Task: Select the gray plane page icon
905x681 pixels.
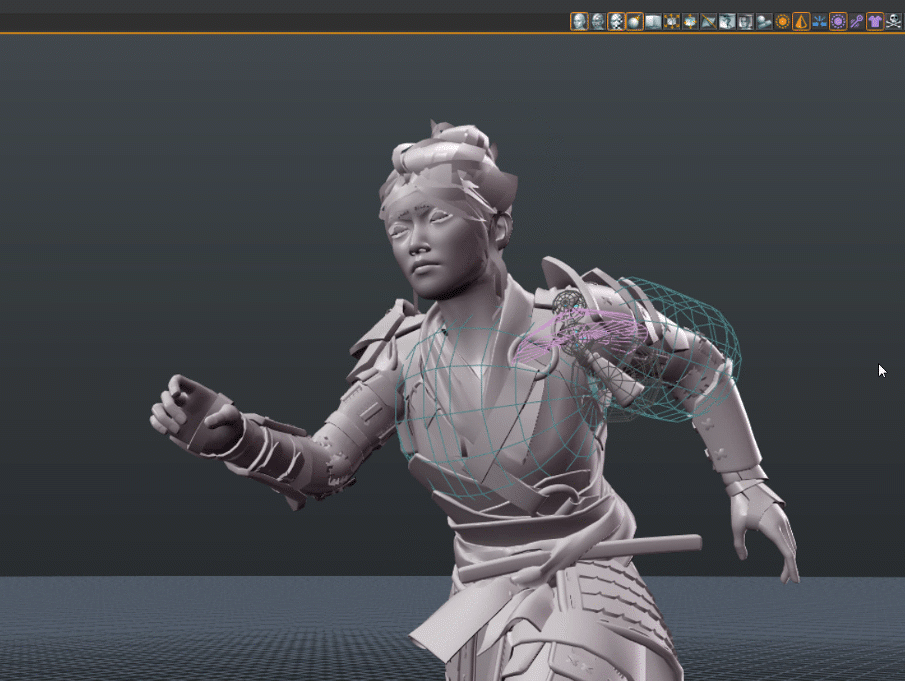Action: click(x=652, y=20)
